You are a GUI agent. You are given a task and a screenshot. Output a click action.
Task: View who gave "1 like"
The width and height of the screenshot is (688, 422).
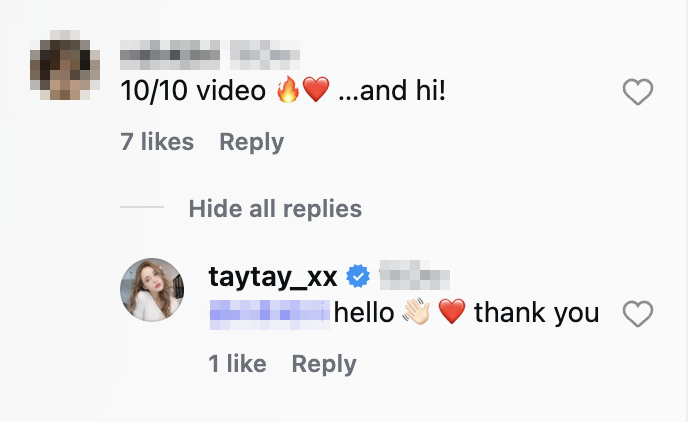237,364
